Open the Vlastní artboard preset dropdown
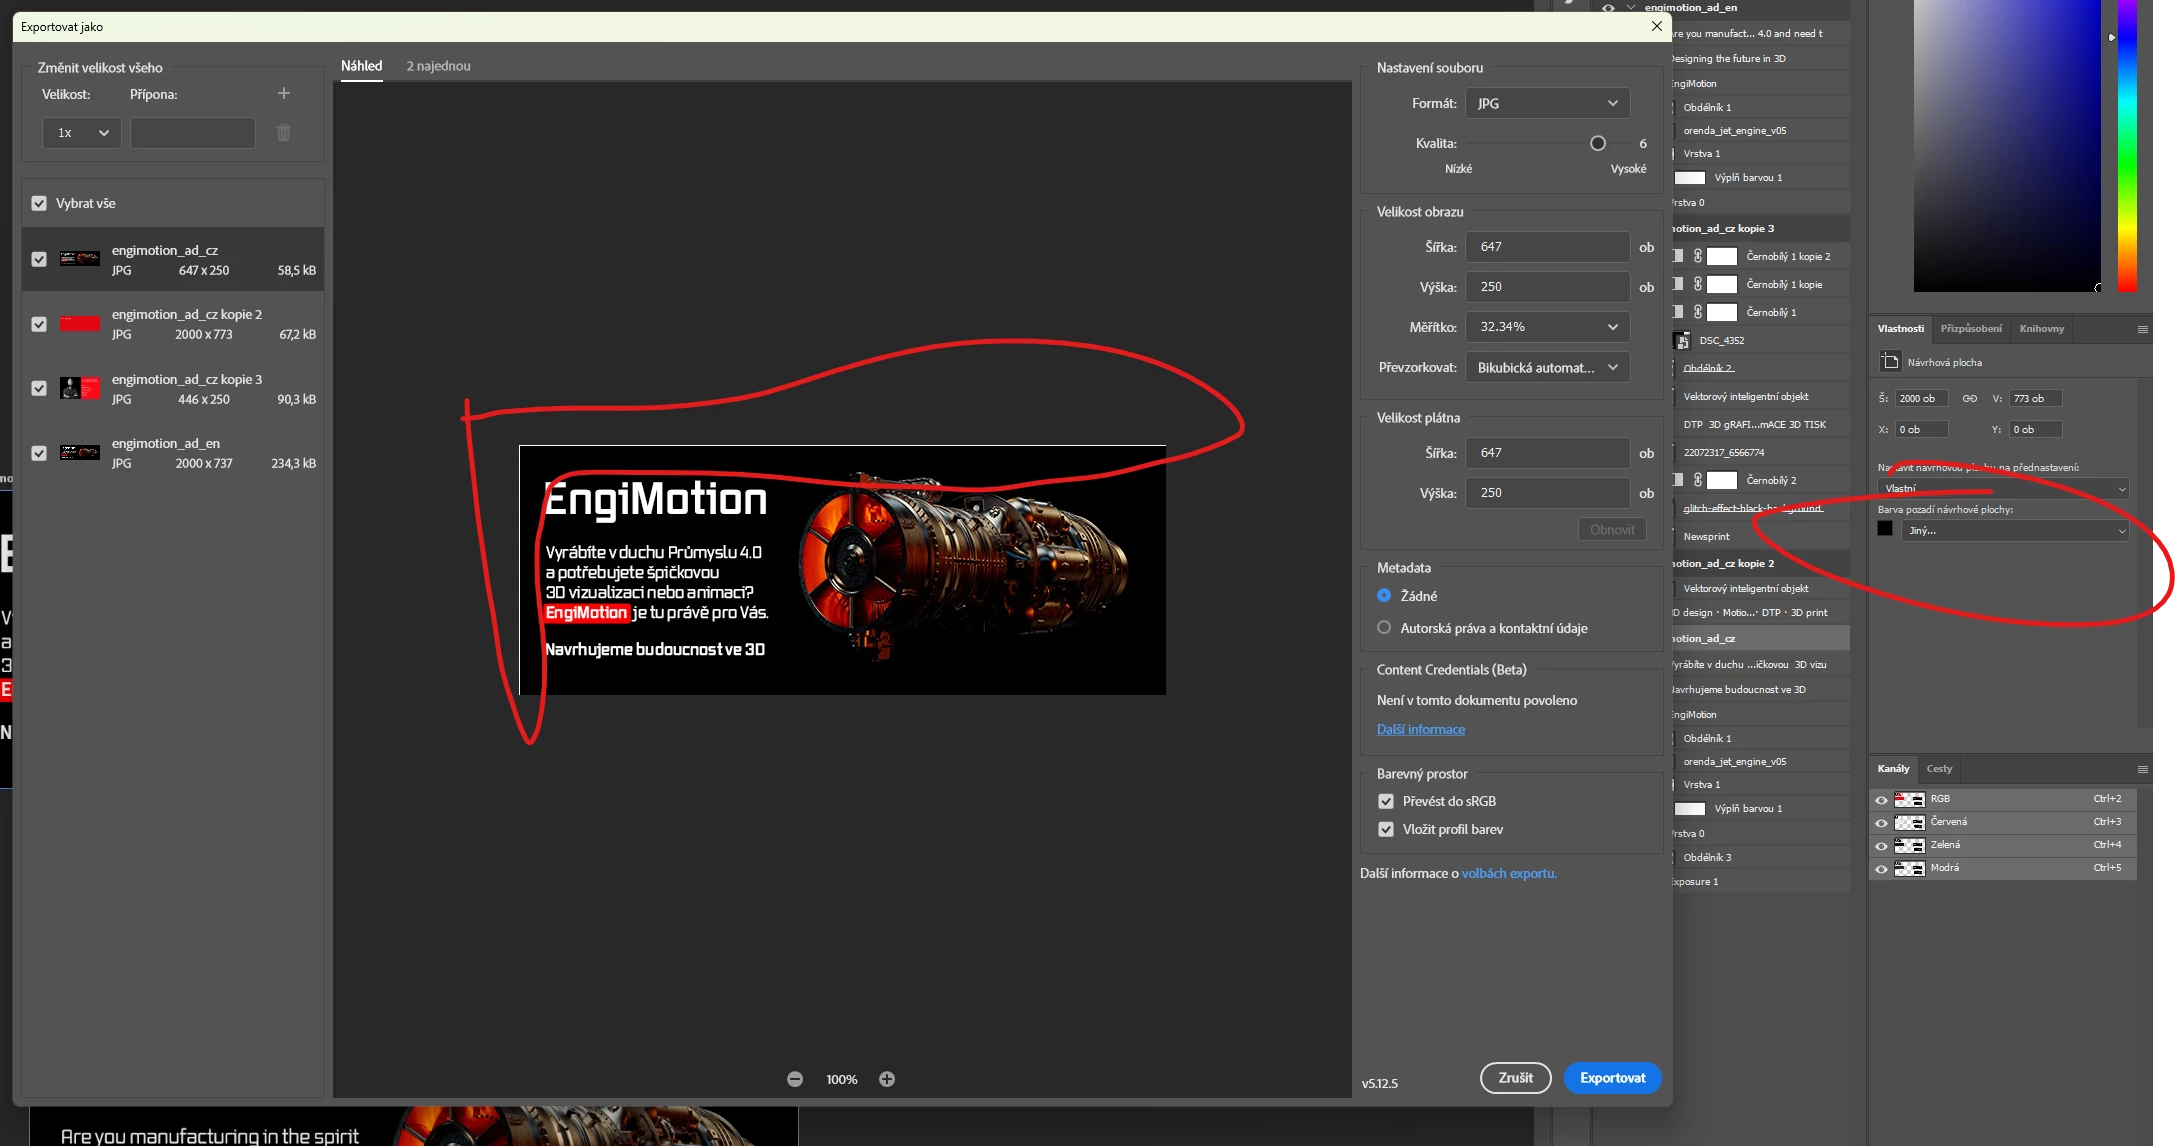Viewport: 2180px width, 1146px height. click(x=2004, y=488)
